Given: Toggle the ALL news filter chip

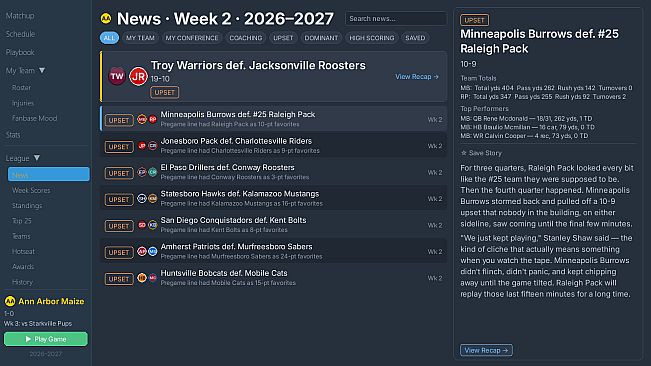Looking at the screenshot, I should 109,38.
